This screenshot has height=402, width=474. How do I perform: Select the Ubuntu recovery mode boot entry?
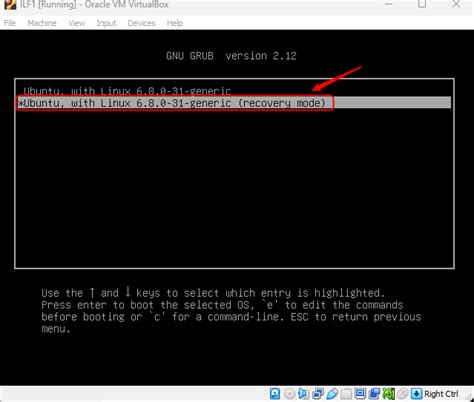point(234,103)
